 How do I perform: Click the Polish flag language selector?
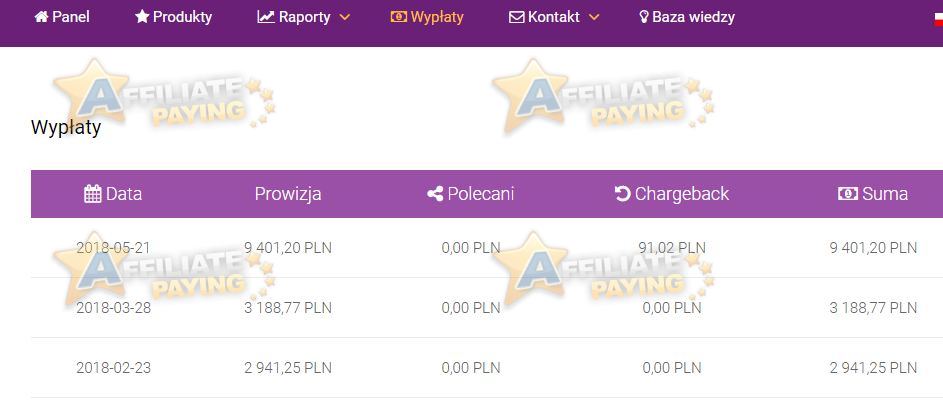[938, 18]
